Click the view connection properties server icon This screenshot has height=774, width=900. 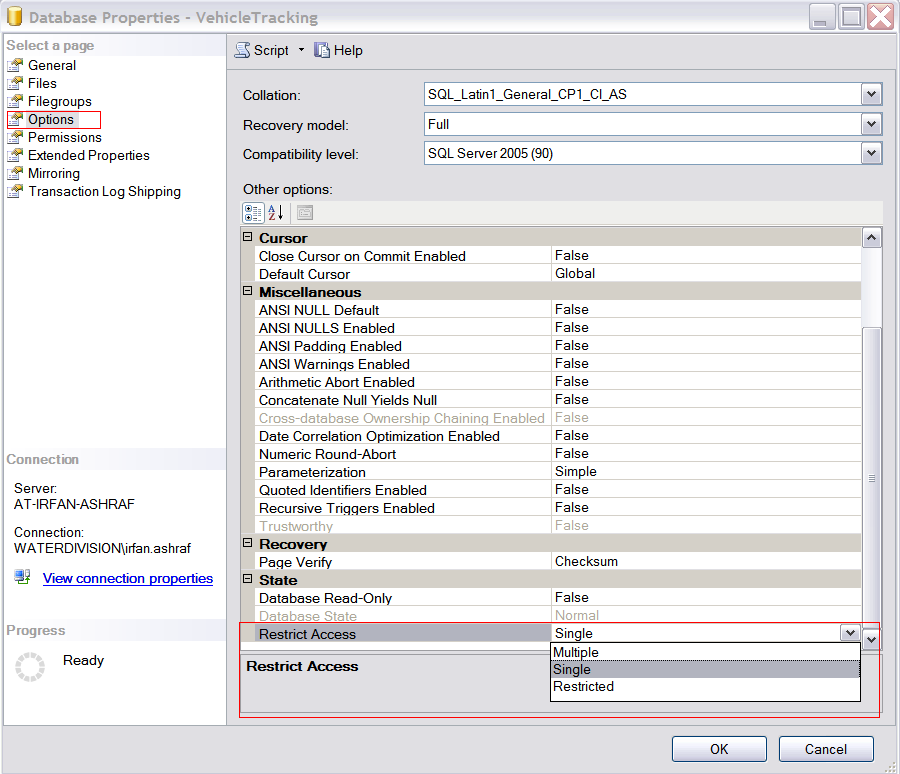click(x=23, y=577)
